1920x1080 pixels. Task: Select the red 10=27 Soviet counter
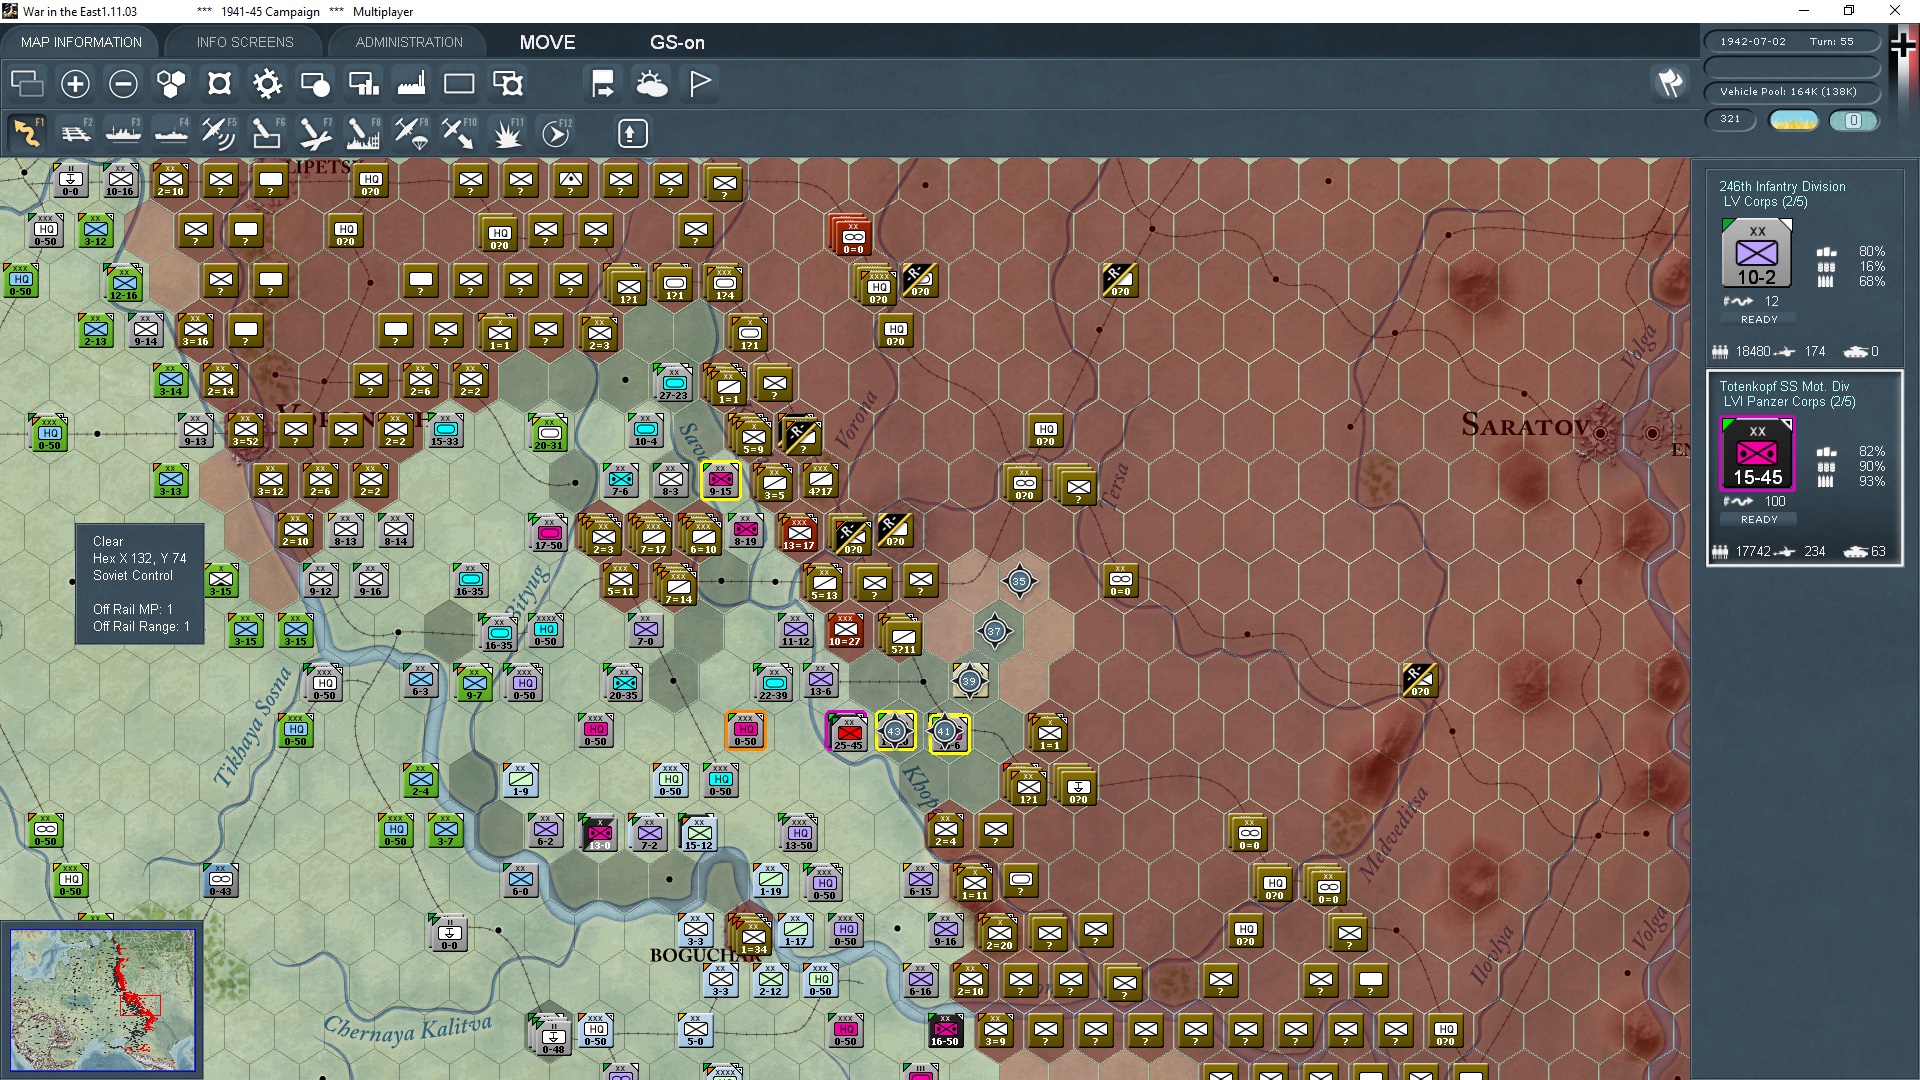(x=845, y=632)
